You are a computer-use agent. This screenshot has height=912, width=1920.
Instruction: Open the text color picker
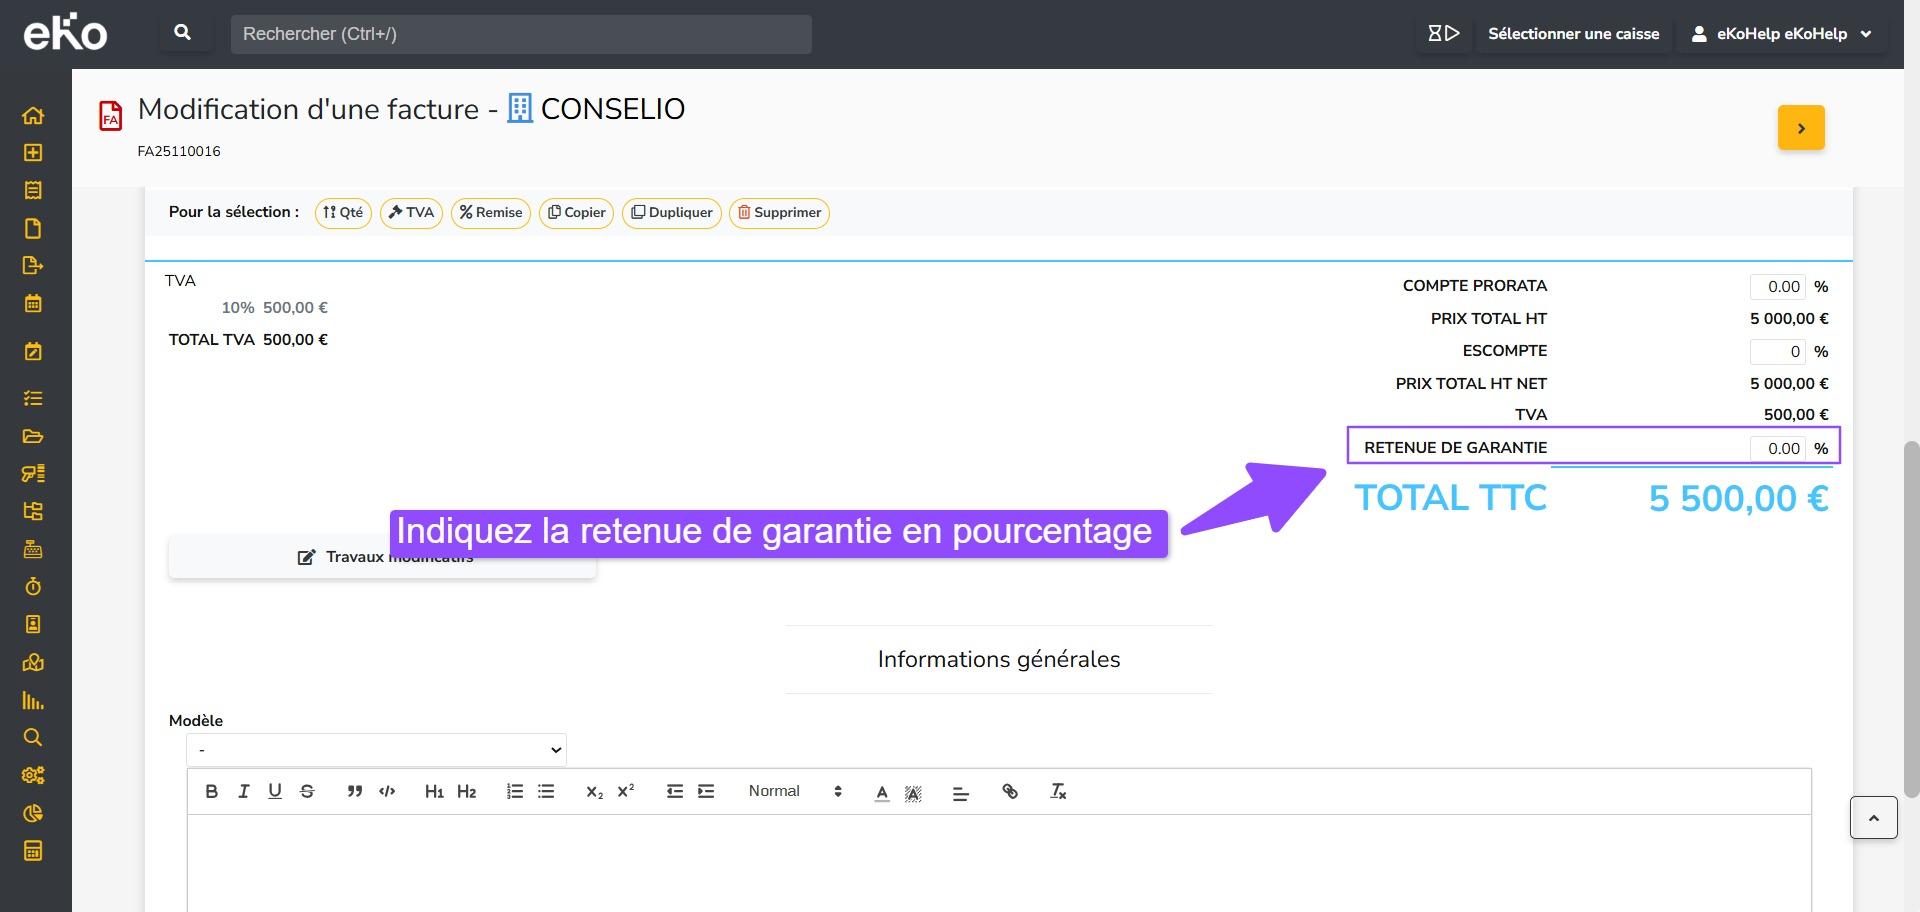click(881, 792)
